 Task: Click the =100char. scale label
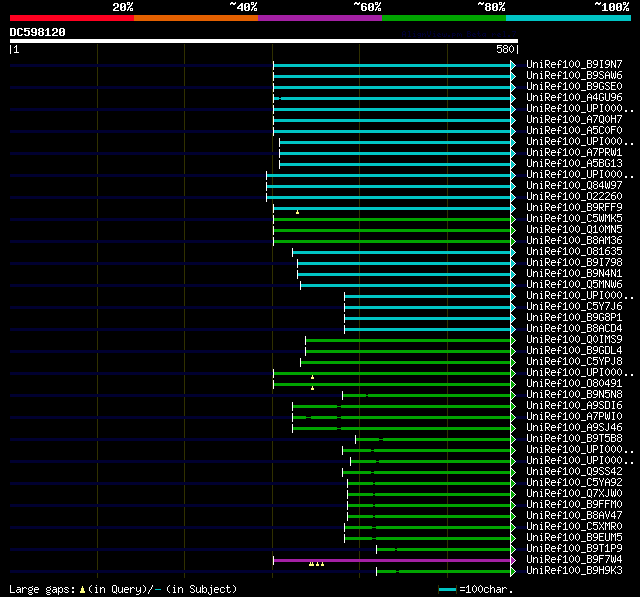[486, 590]
